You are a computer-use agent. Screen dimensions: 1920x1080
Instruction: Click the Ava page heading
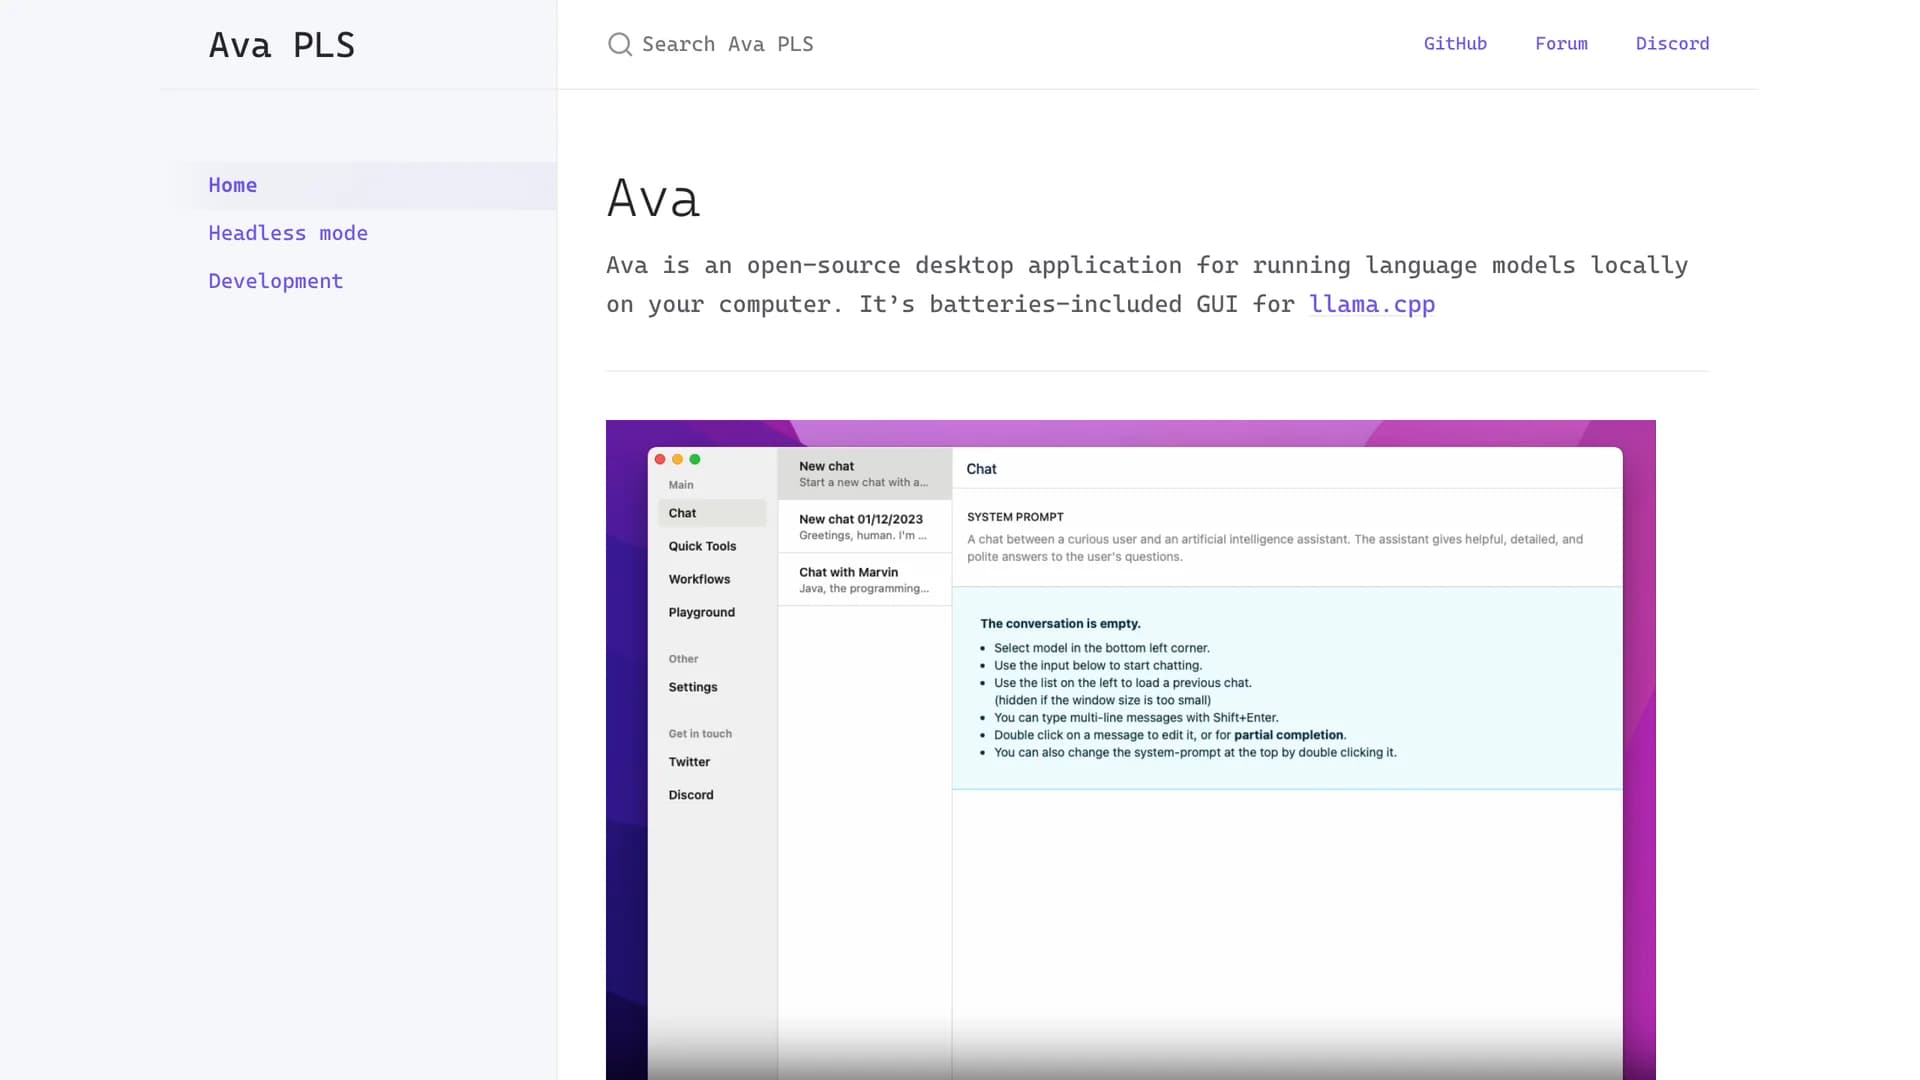pos(653,198)
